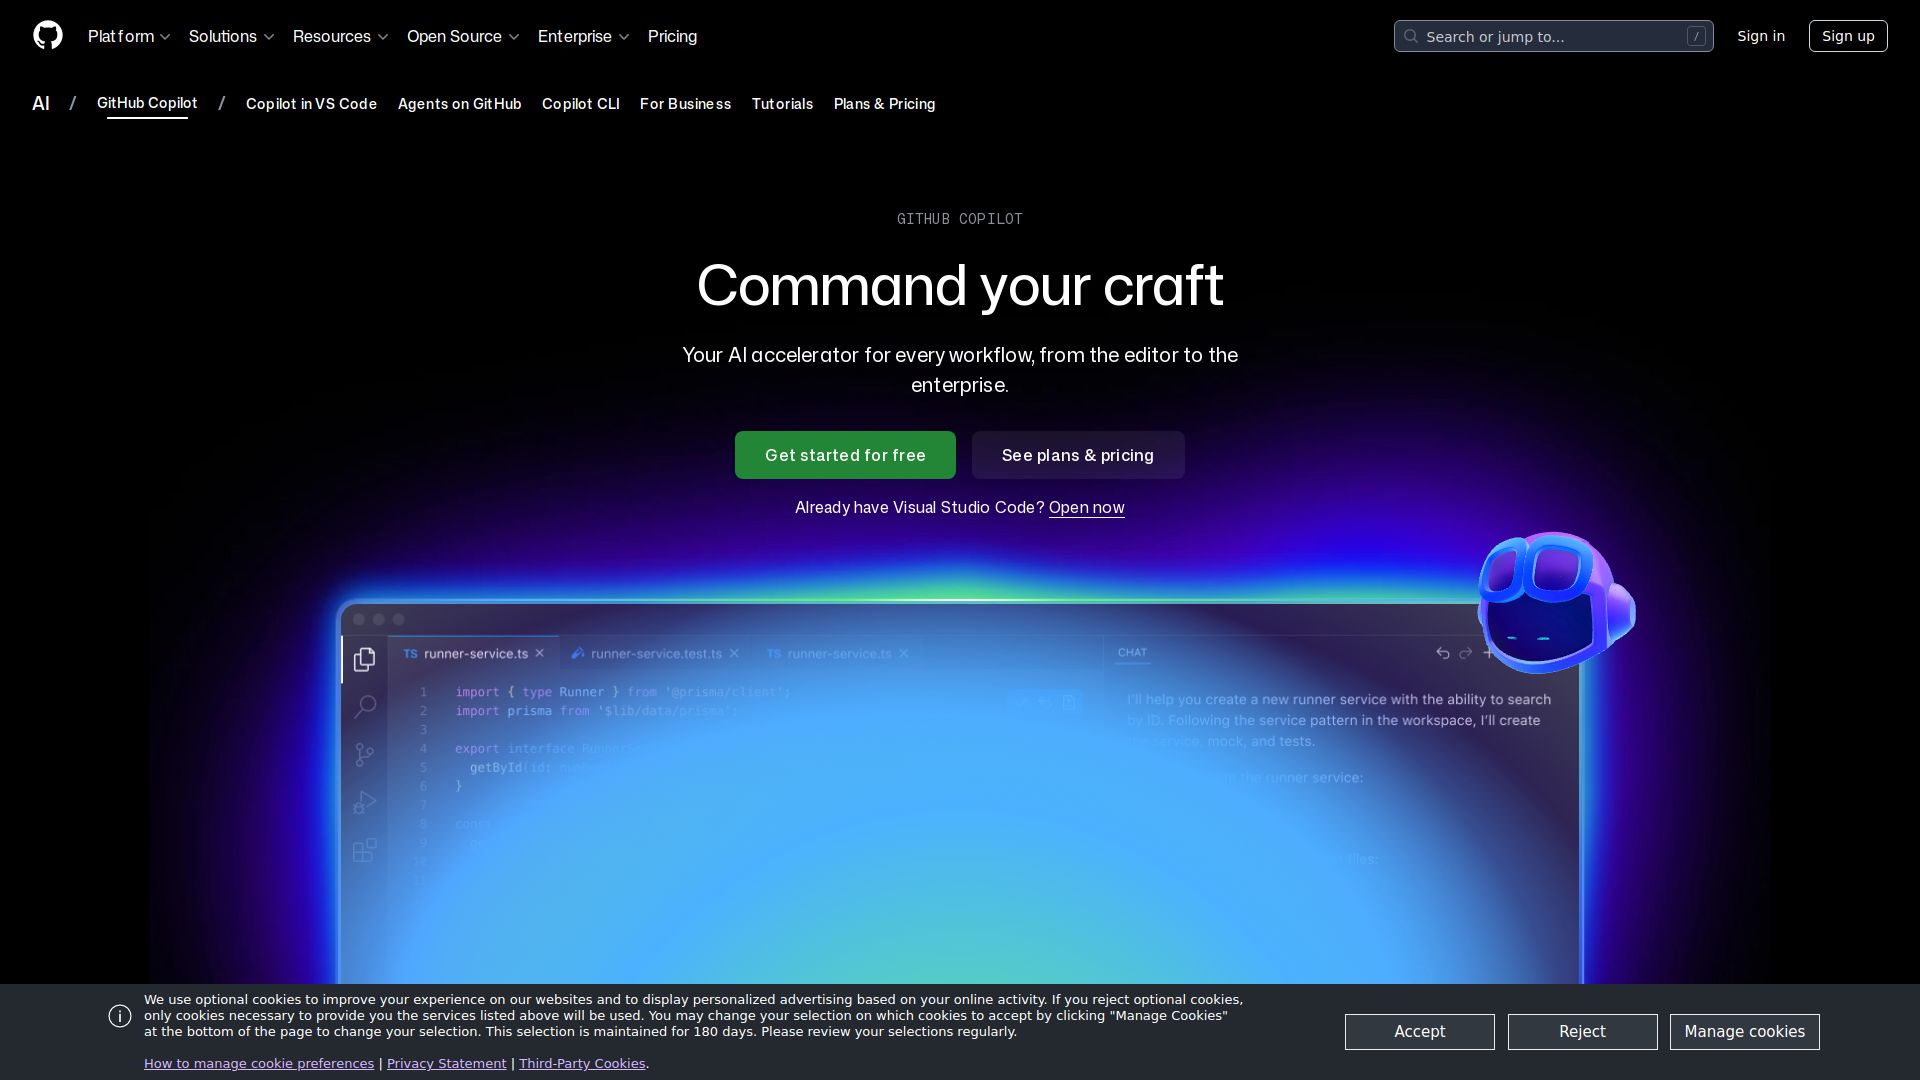Switch to the runner-service.test.ts tab

click(655, 653)
